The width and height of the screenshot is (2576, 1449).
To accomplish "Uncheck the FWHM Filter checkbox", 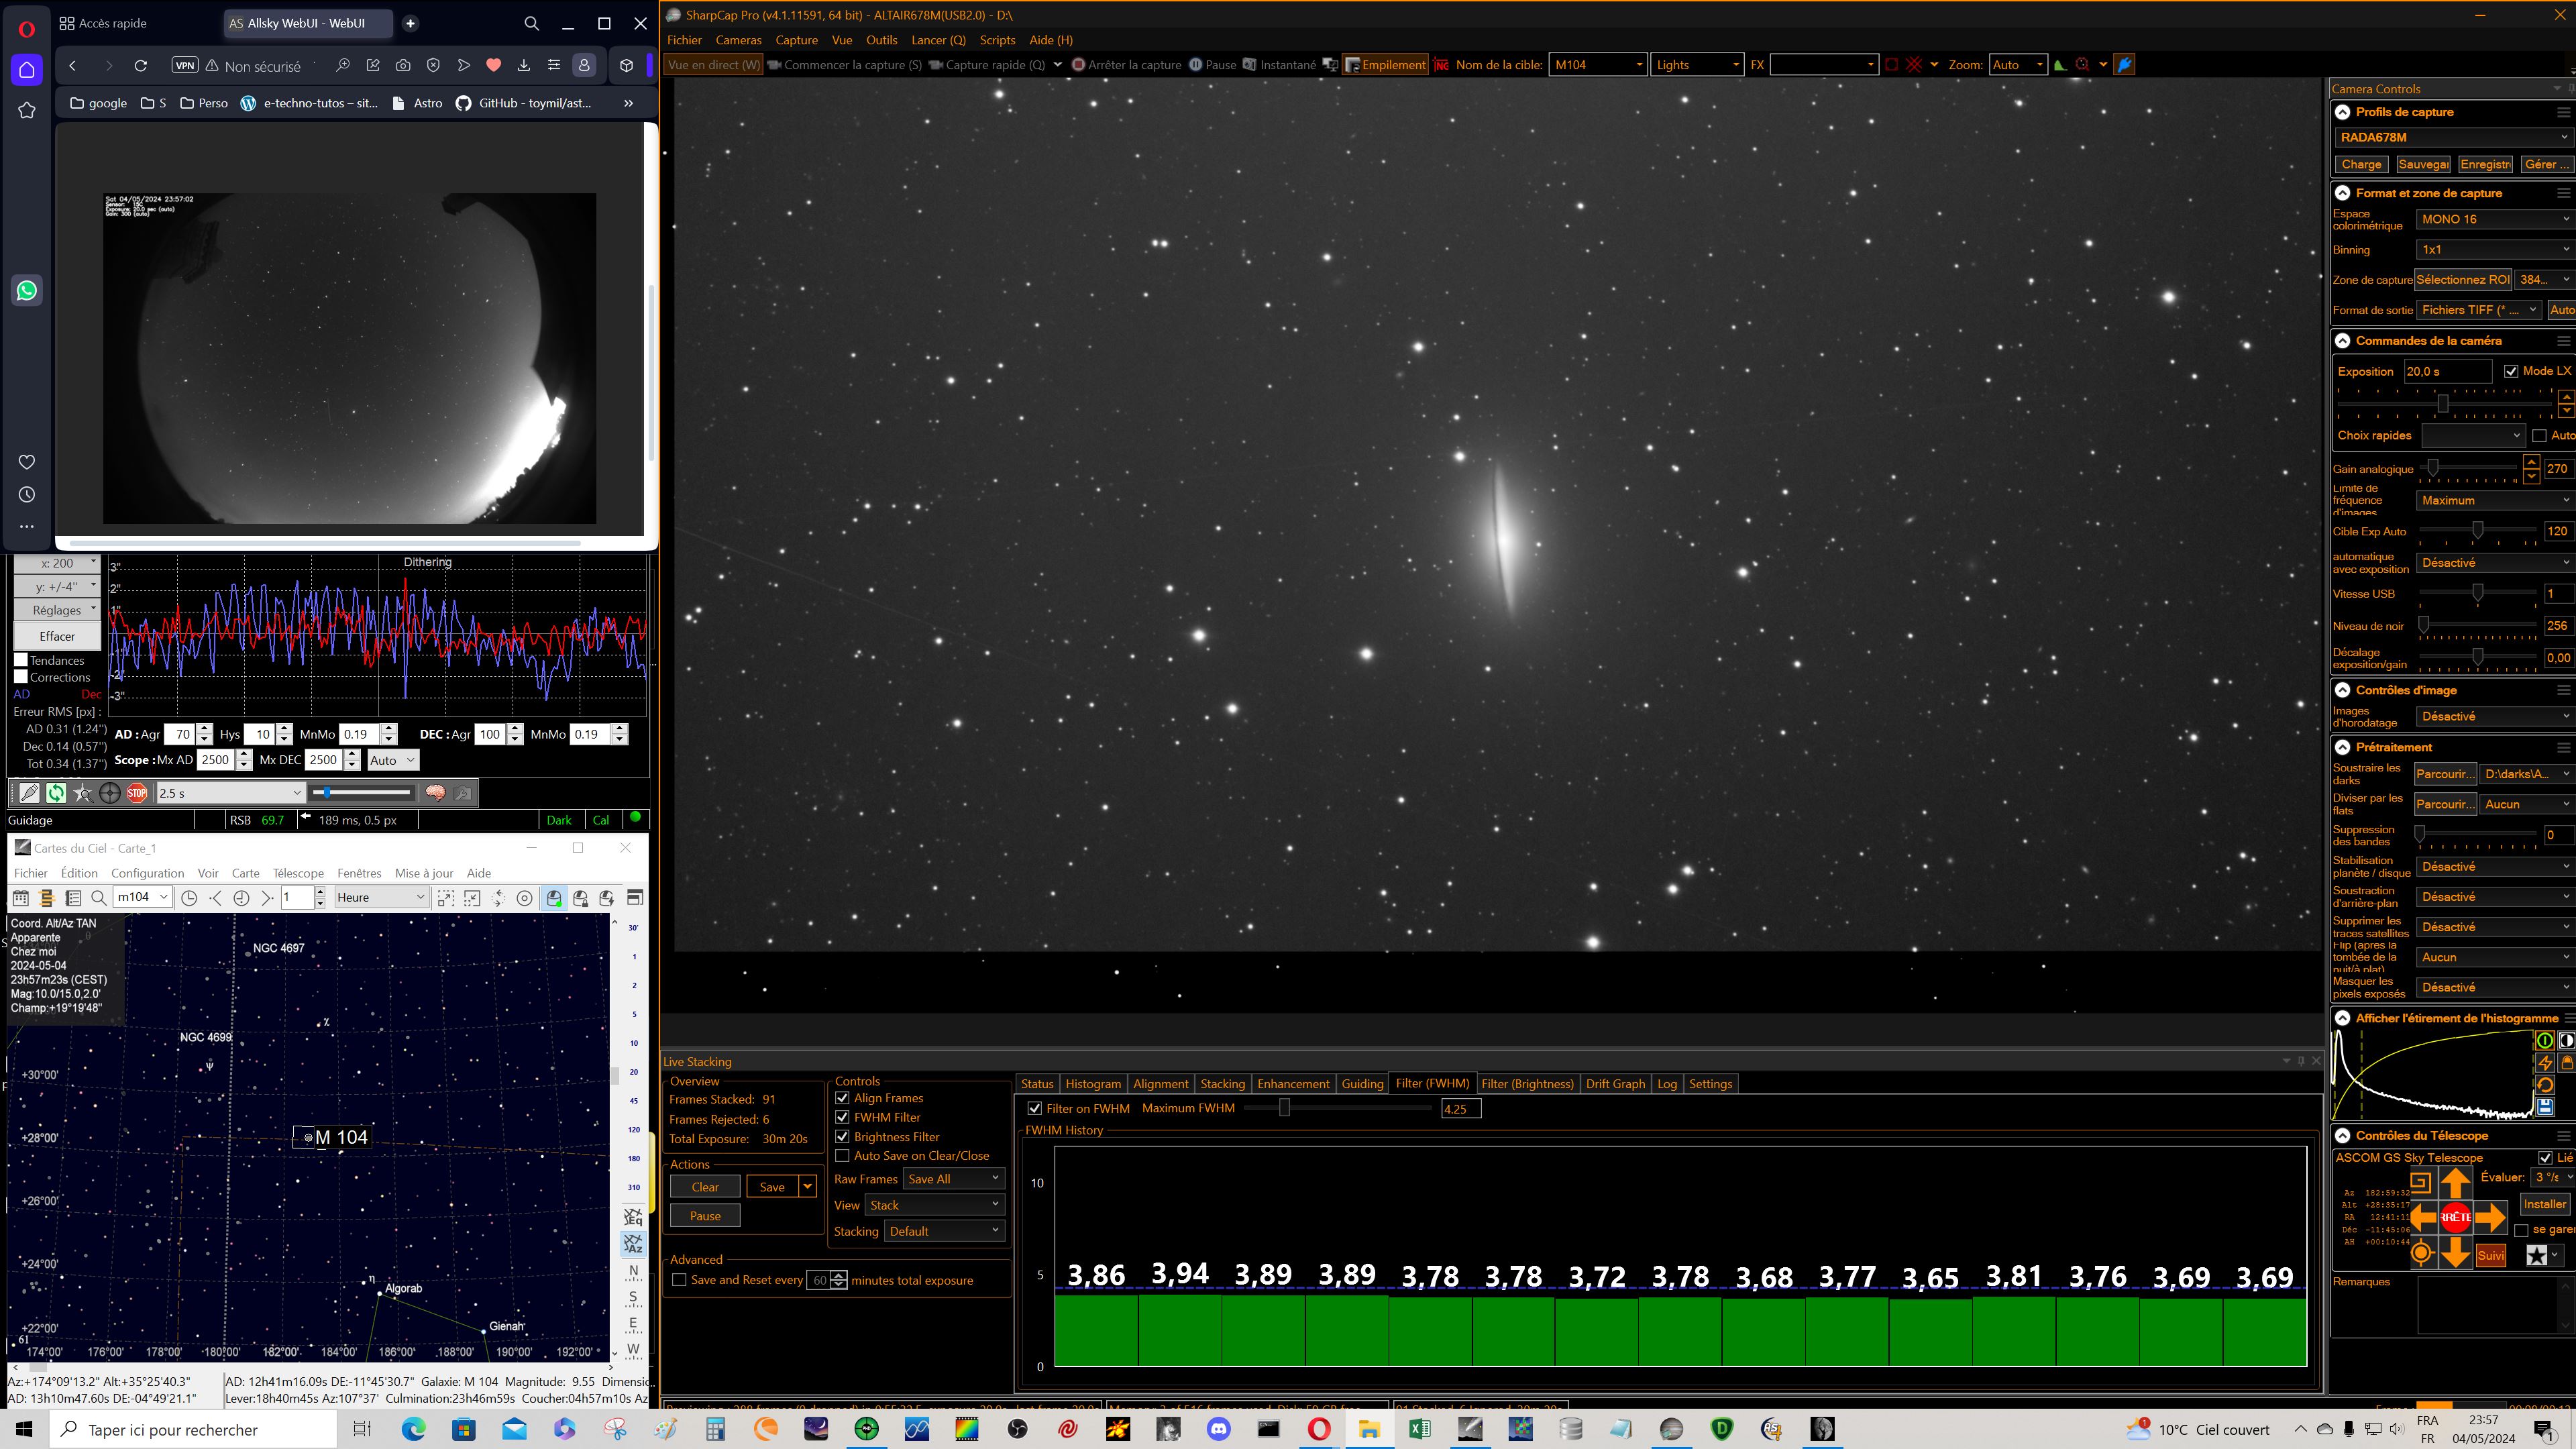I will (842, 1117).
